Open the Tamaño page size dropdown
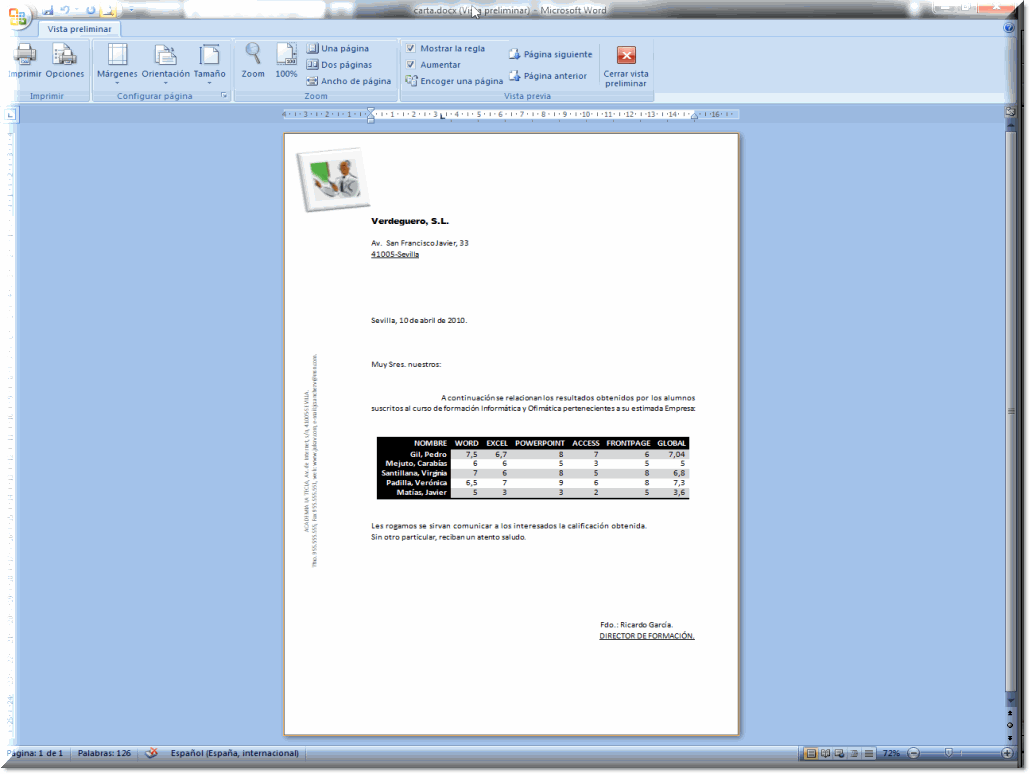This screenshot has height=774, width=1030. point(209,62)
